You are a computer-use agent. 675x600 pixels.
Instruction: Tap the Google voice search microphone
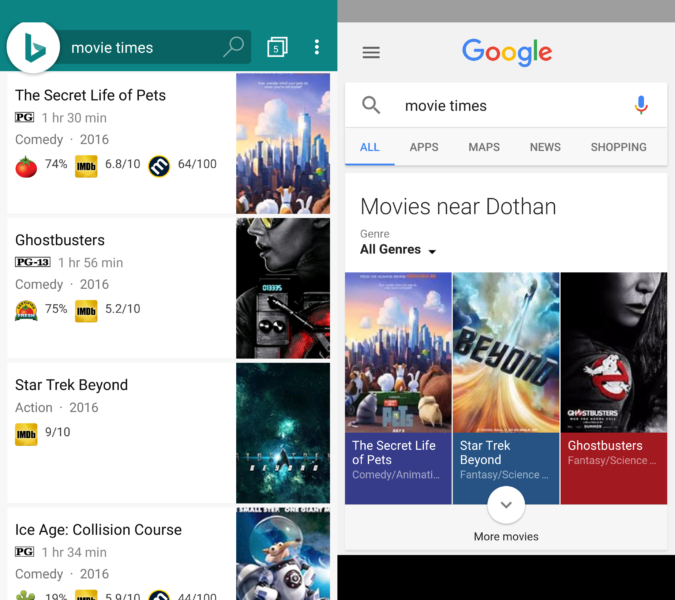(641, 105)
